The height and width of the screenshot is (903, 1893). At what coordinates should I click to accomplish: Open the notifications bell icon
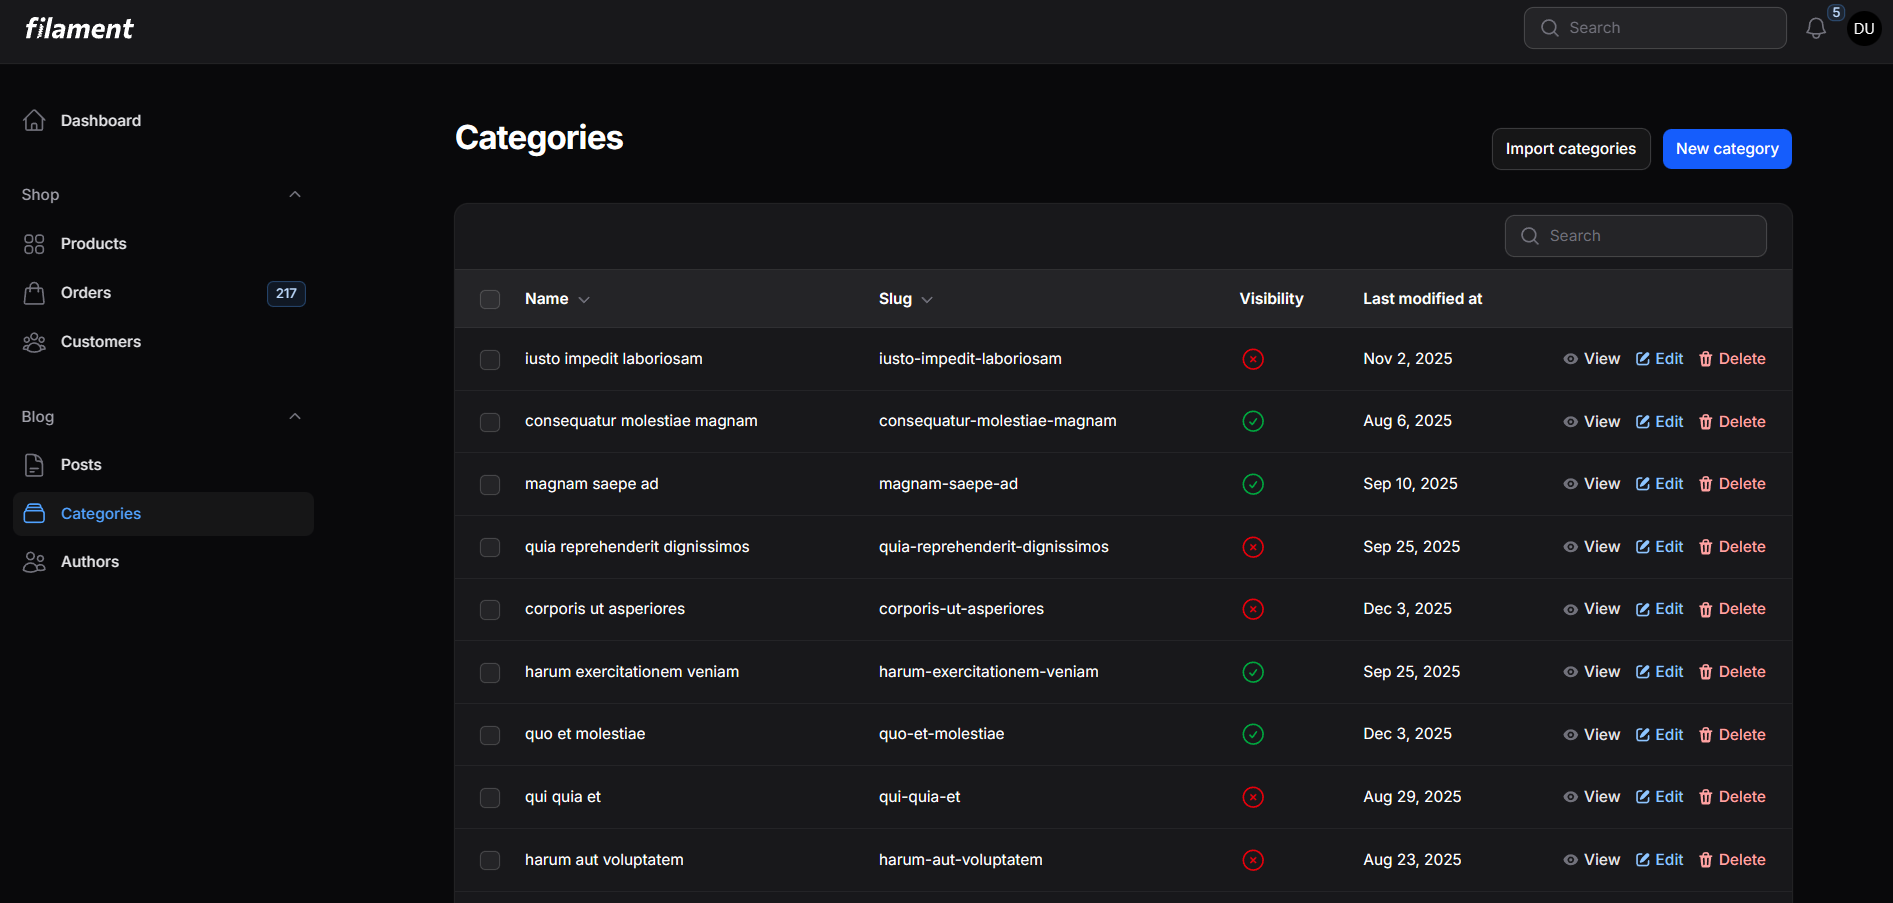tap(1815, 29)
